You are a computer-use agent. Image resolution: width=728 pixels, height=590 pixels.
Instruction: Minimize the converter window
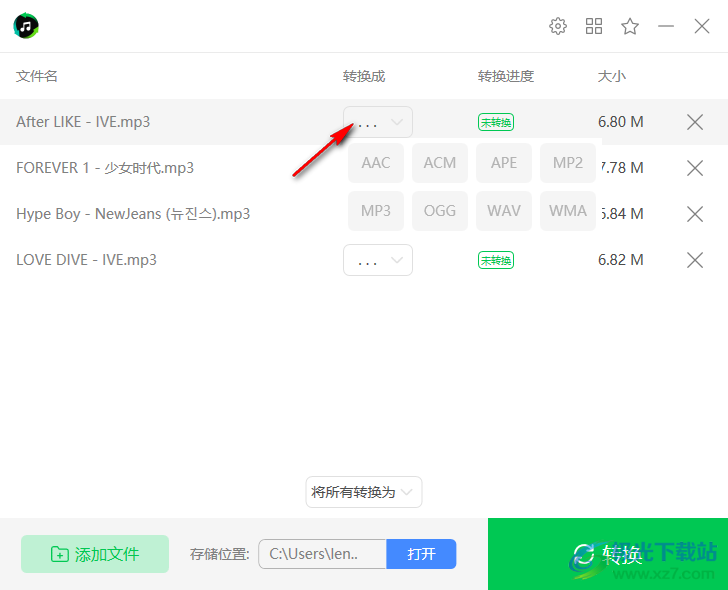[x=666, y=26]
